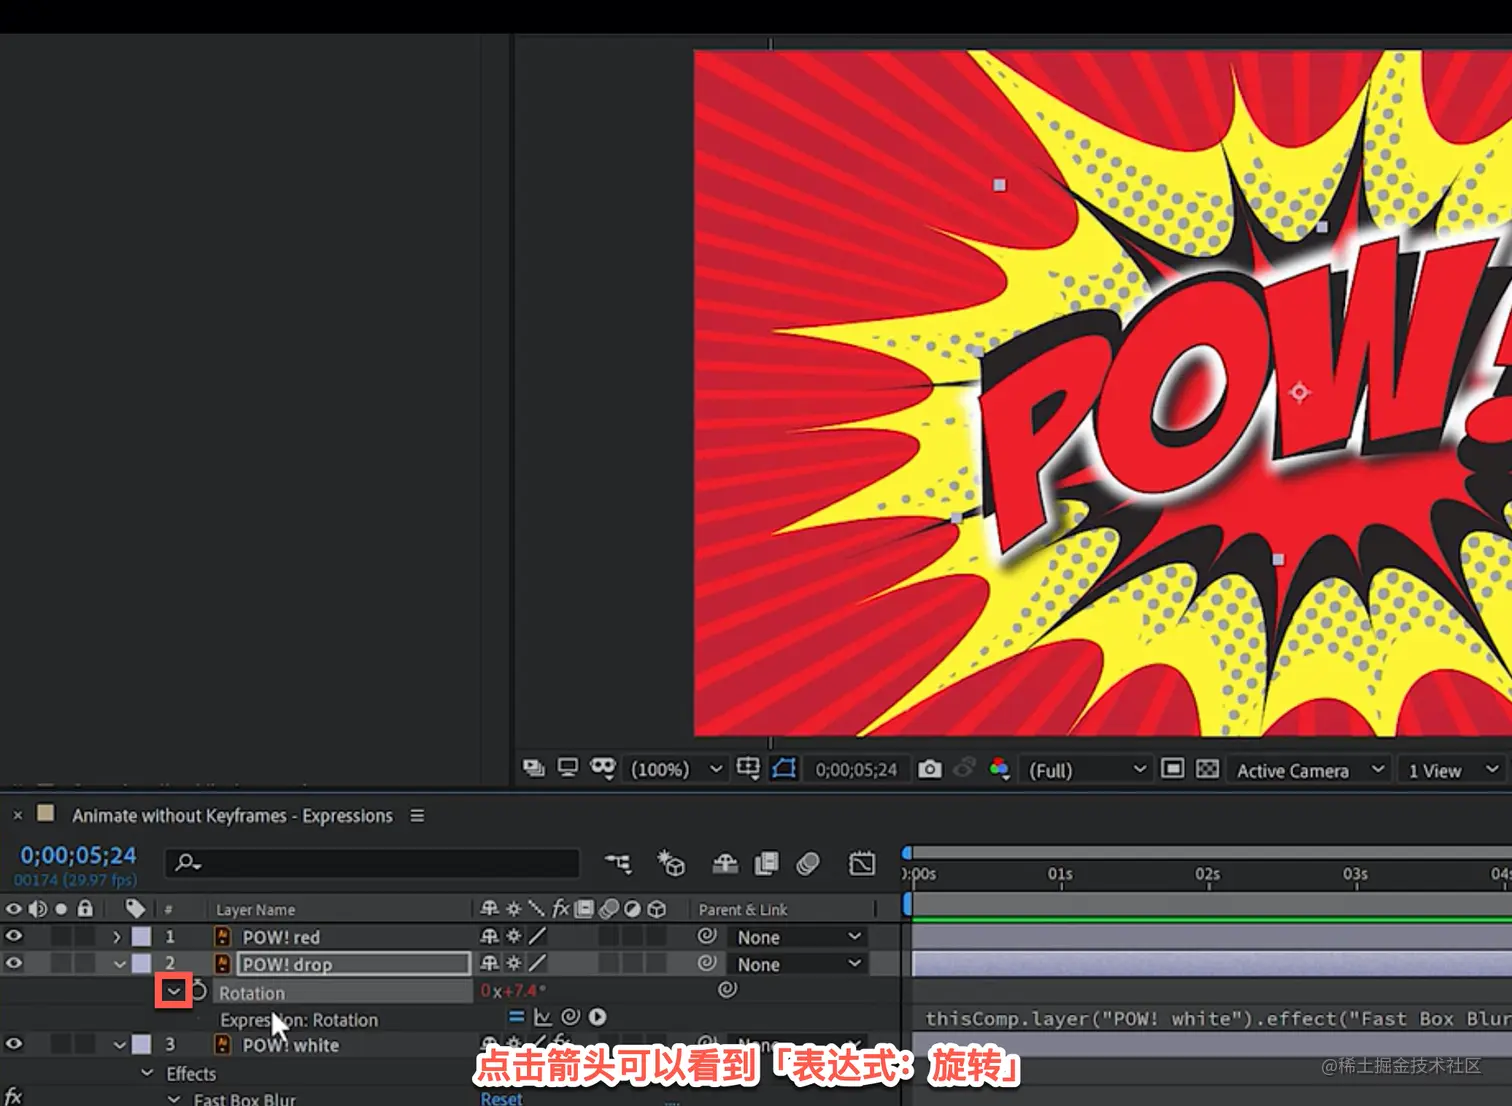Click the Expression Language menu play button
This screenshot has height=1106, width=1512.
[598, 1017]
